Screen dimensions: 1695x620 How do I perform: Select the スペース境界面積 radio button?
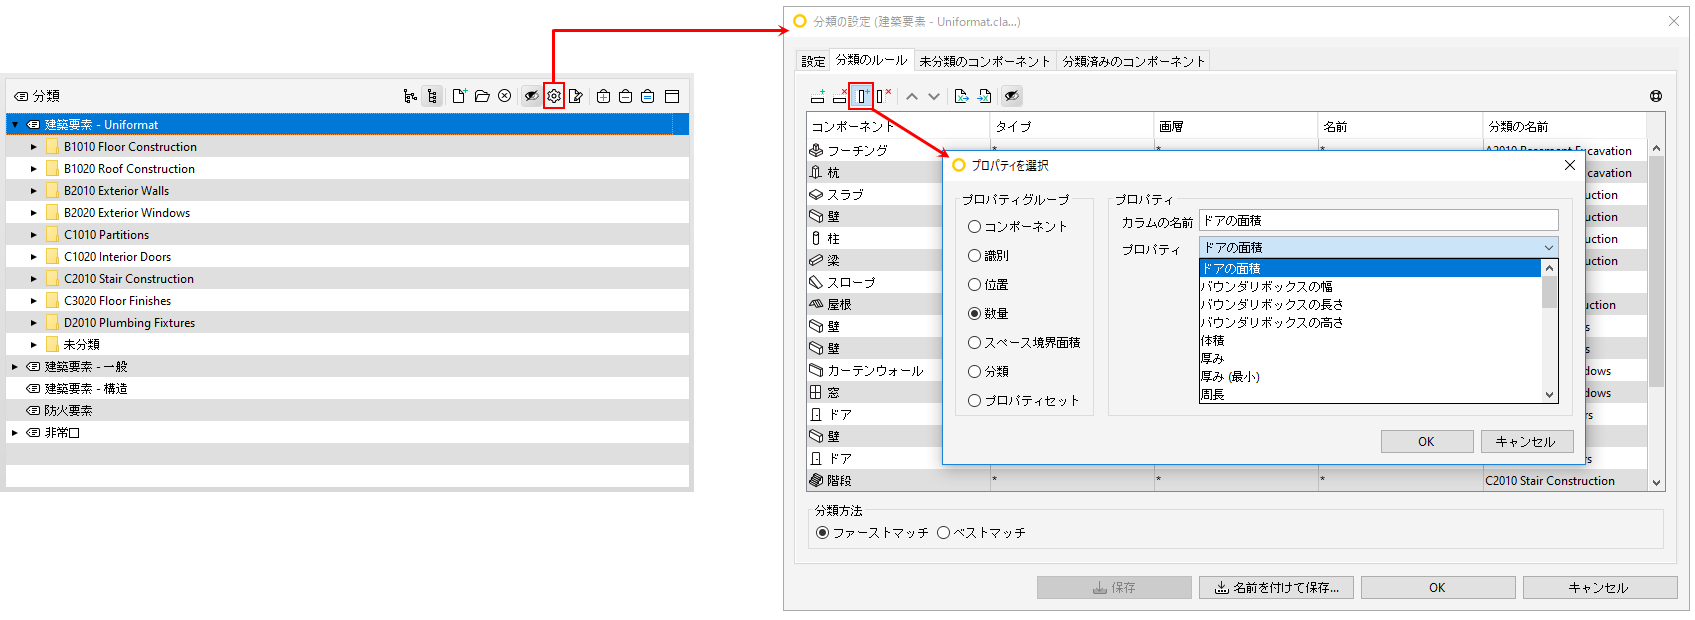(x=974, y=342)
